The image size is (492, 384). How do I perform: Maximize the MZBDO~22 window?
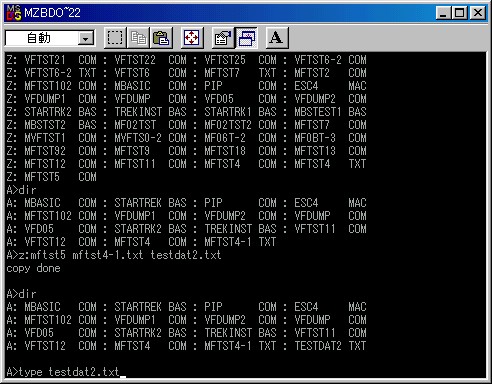[x=459, y=13]
